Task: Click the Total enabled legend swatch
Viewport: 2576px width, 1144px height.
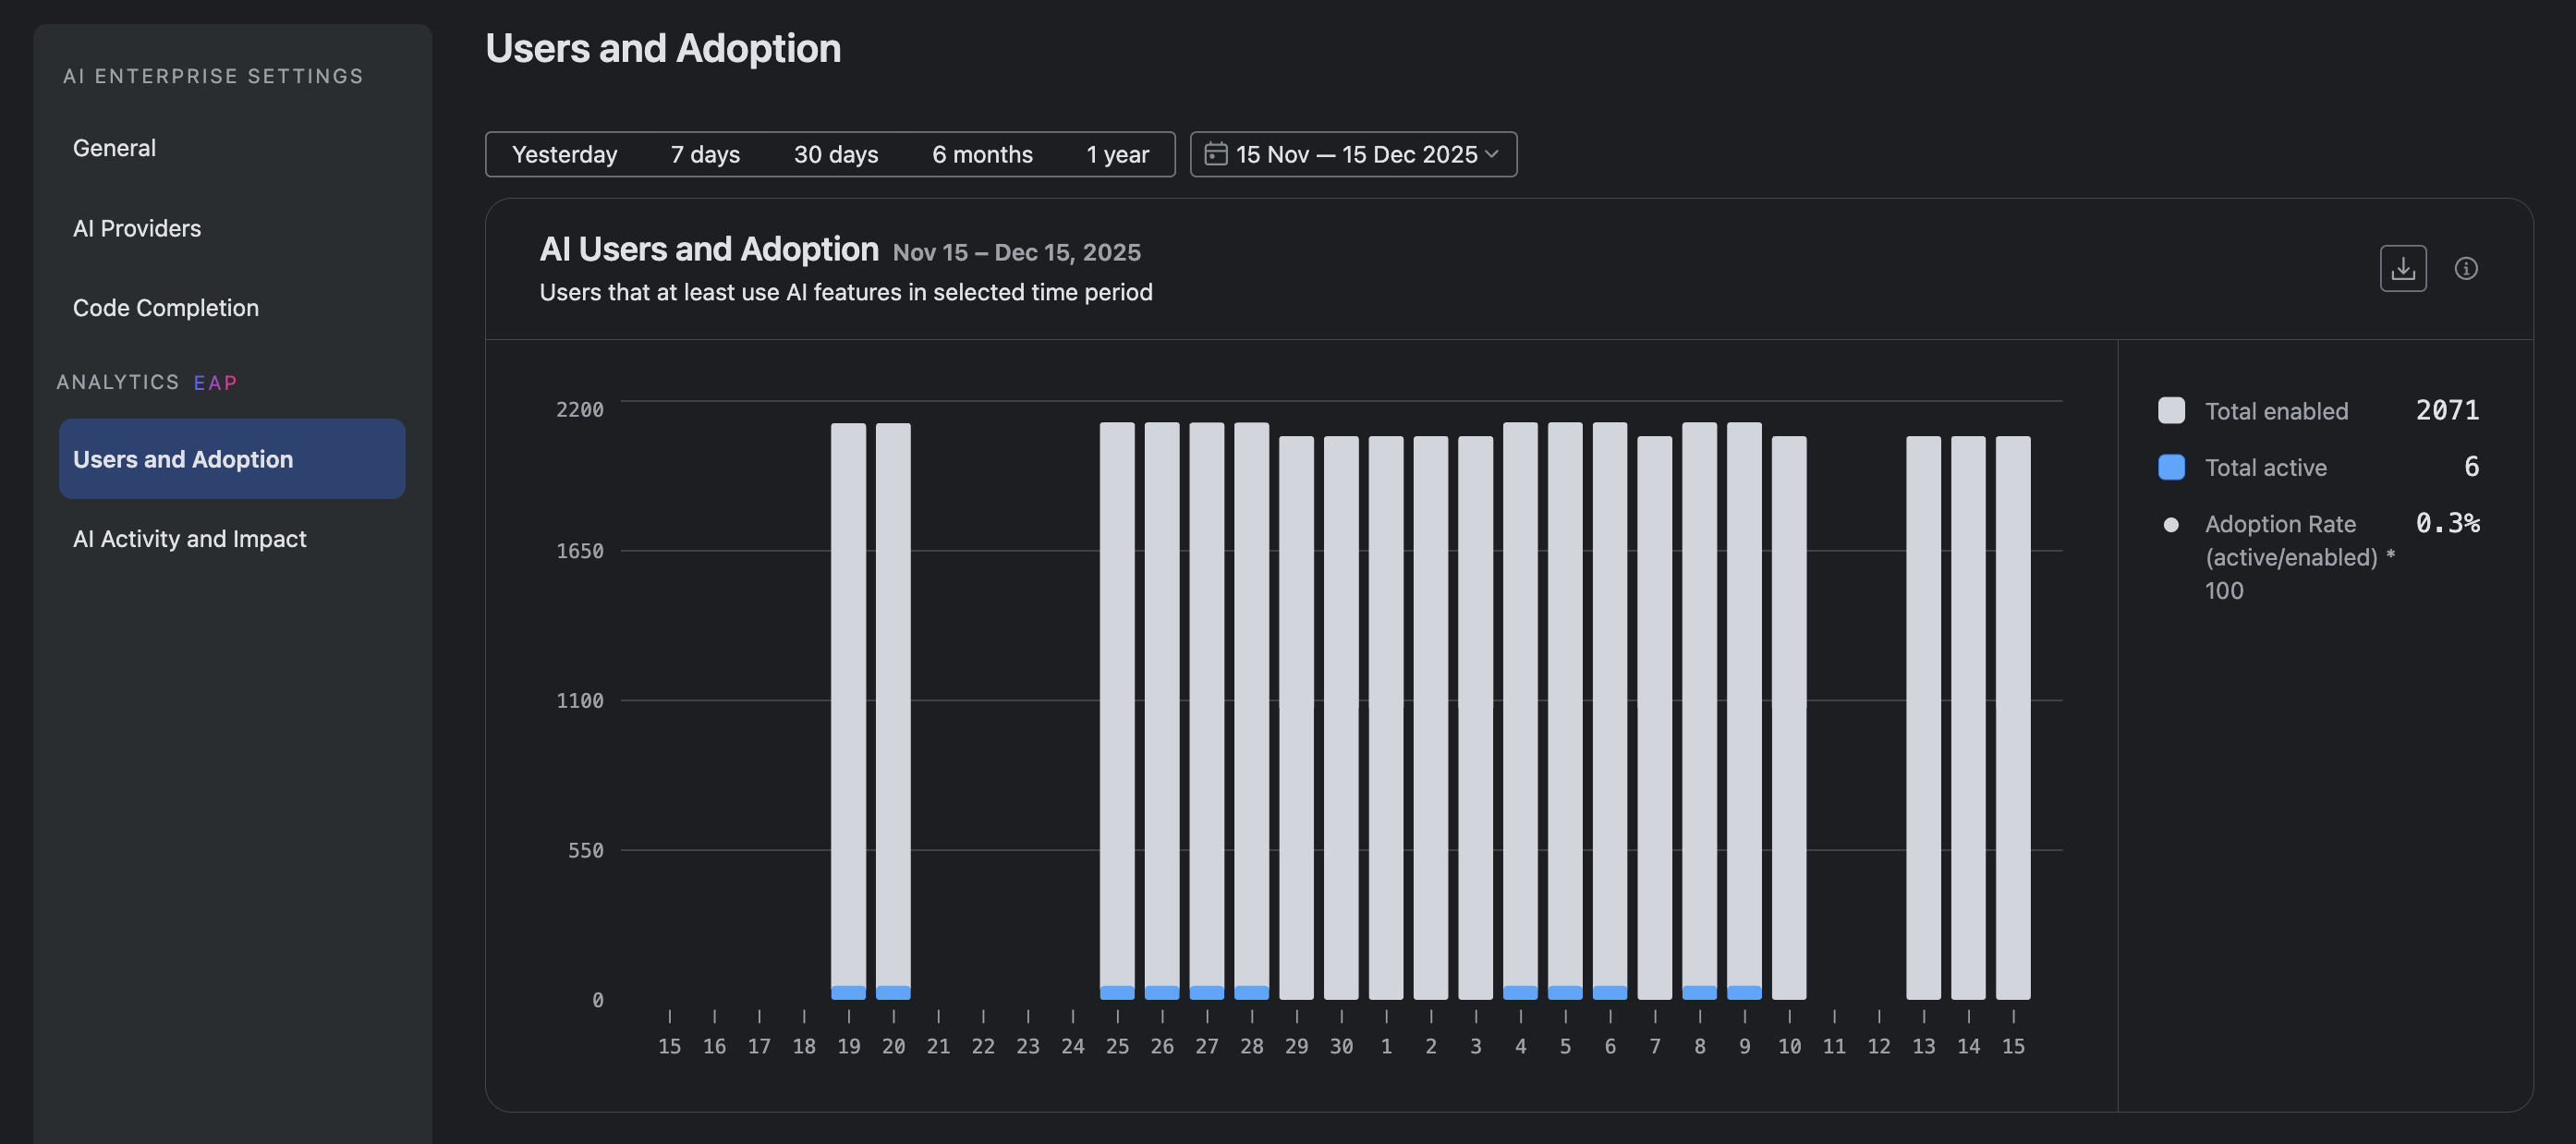Action: click(2171, 410)
